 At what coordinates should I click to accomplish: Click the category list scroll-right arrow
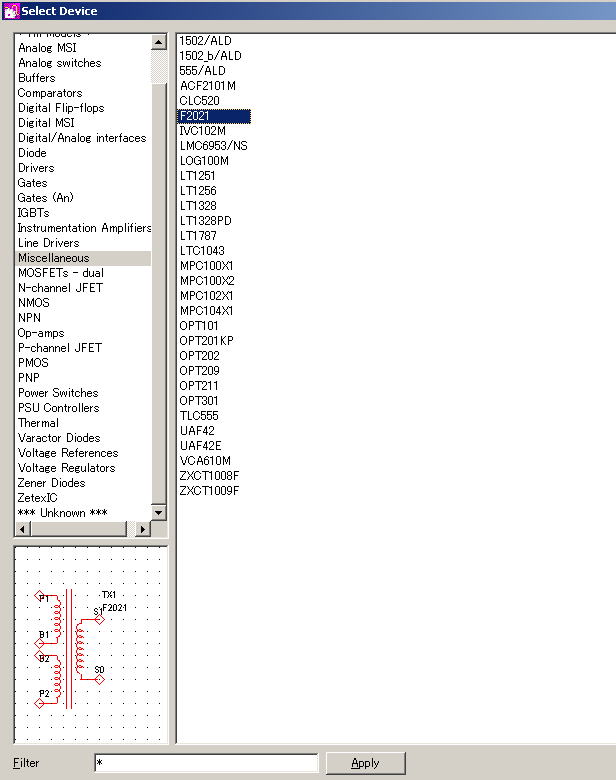pyautogui.click(x=143, y=529)
